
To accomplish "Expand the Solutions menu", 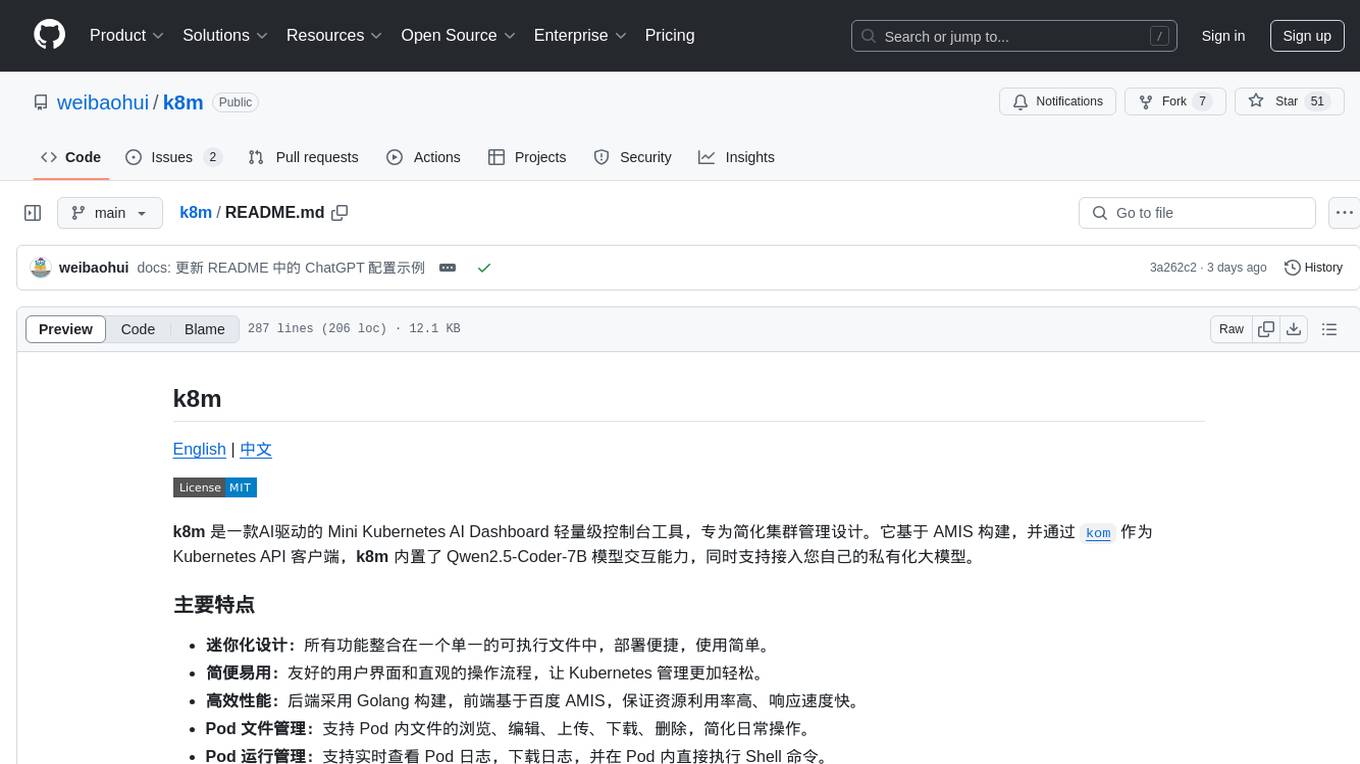I will point(225,35).
